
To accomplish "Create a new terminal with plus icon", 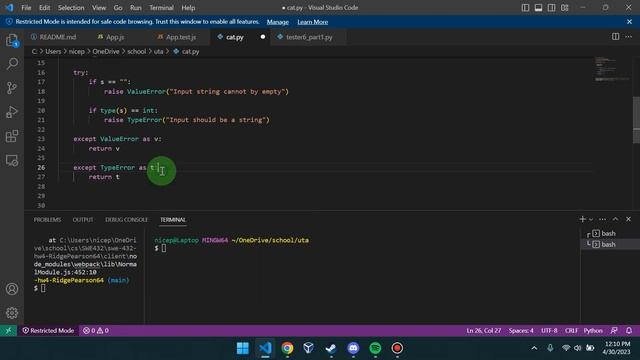I will pyautogui.click(x=582, y=219).
